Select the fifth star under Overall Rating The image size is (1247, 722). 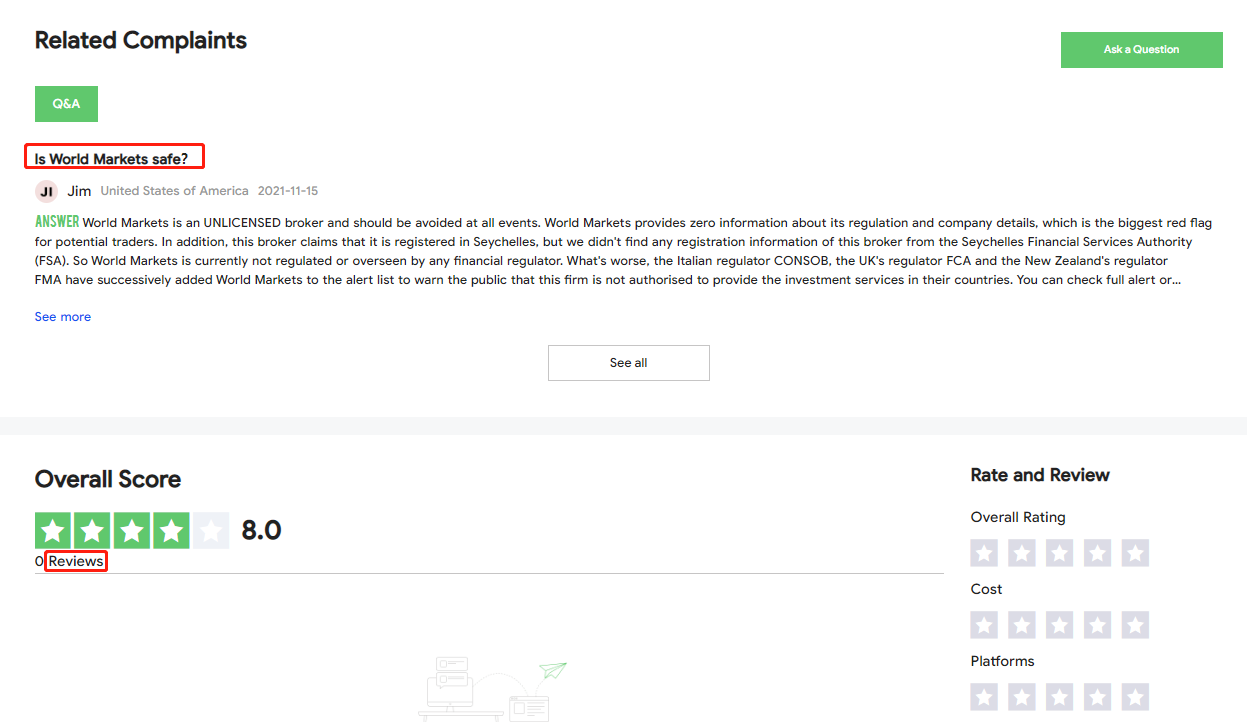[x=1135, y=552]
